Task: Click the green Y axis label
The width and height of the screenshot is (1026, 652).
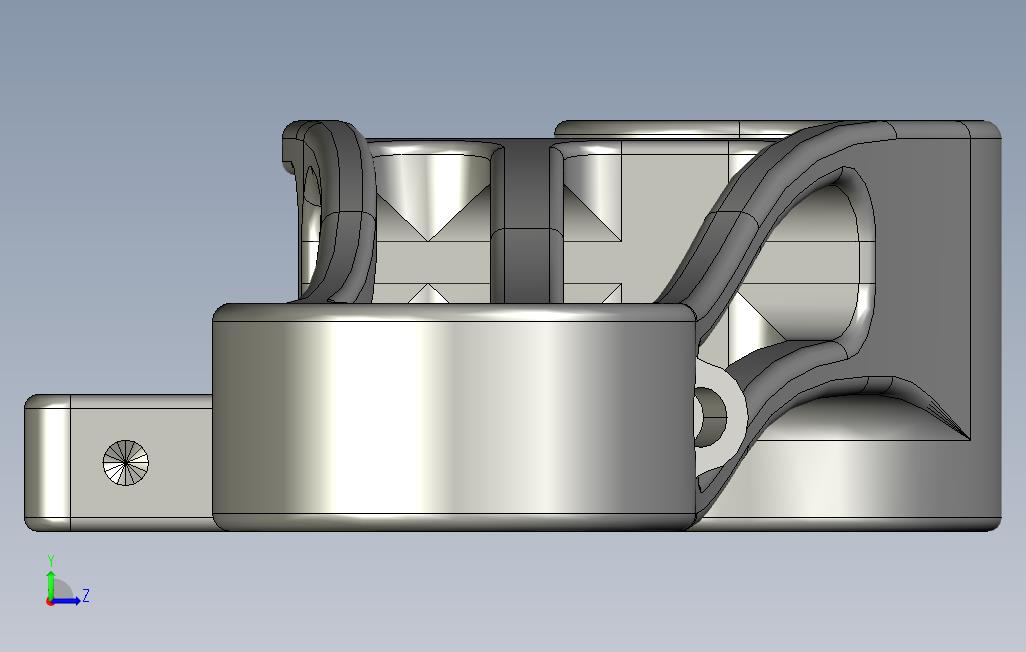Action: click(x=50, y=561)
